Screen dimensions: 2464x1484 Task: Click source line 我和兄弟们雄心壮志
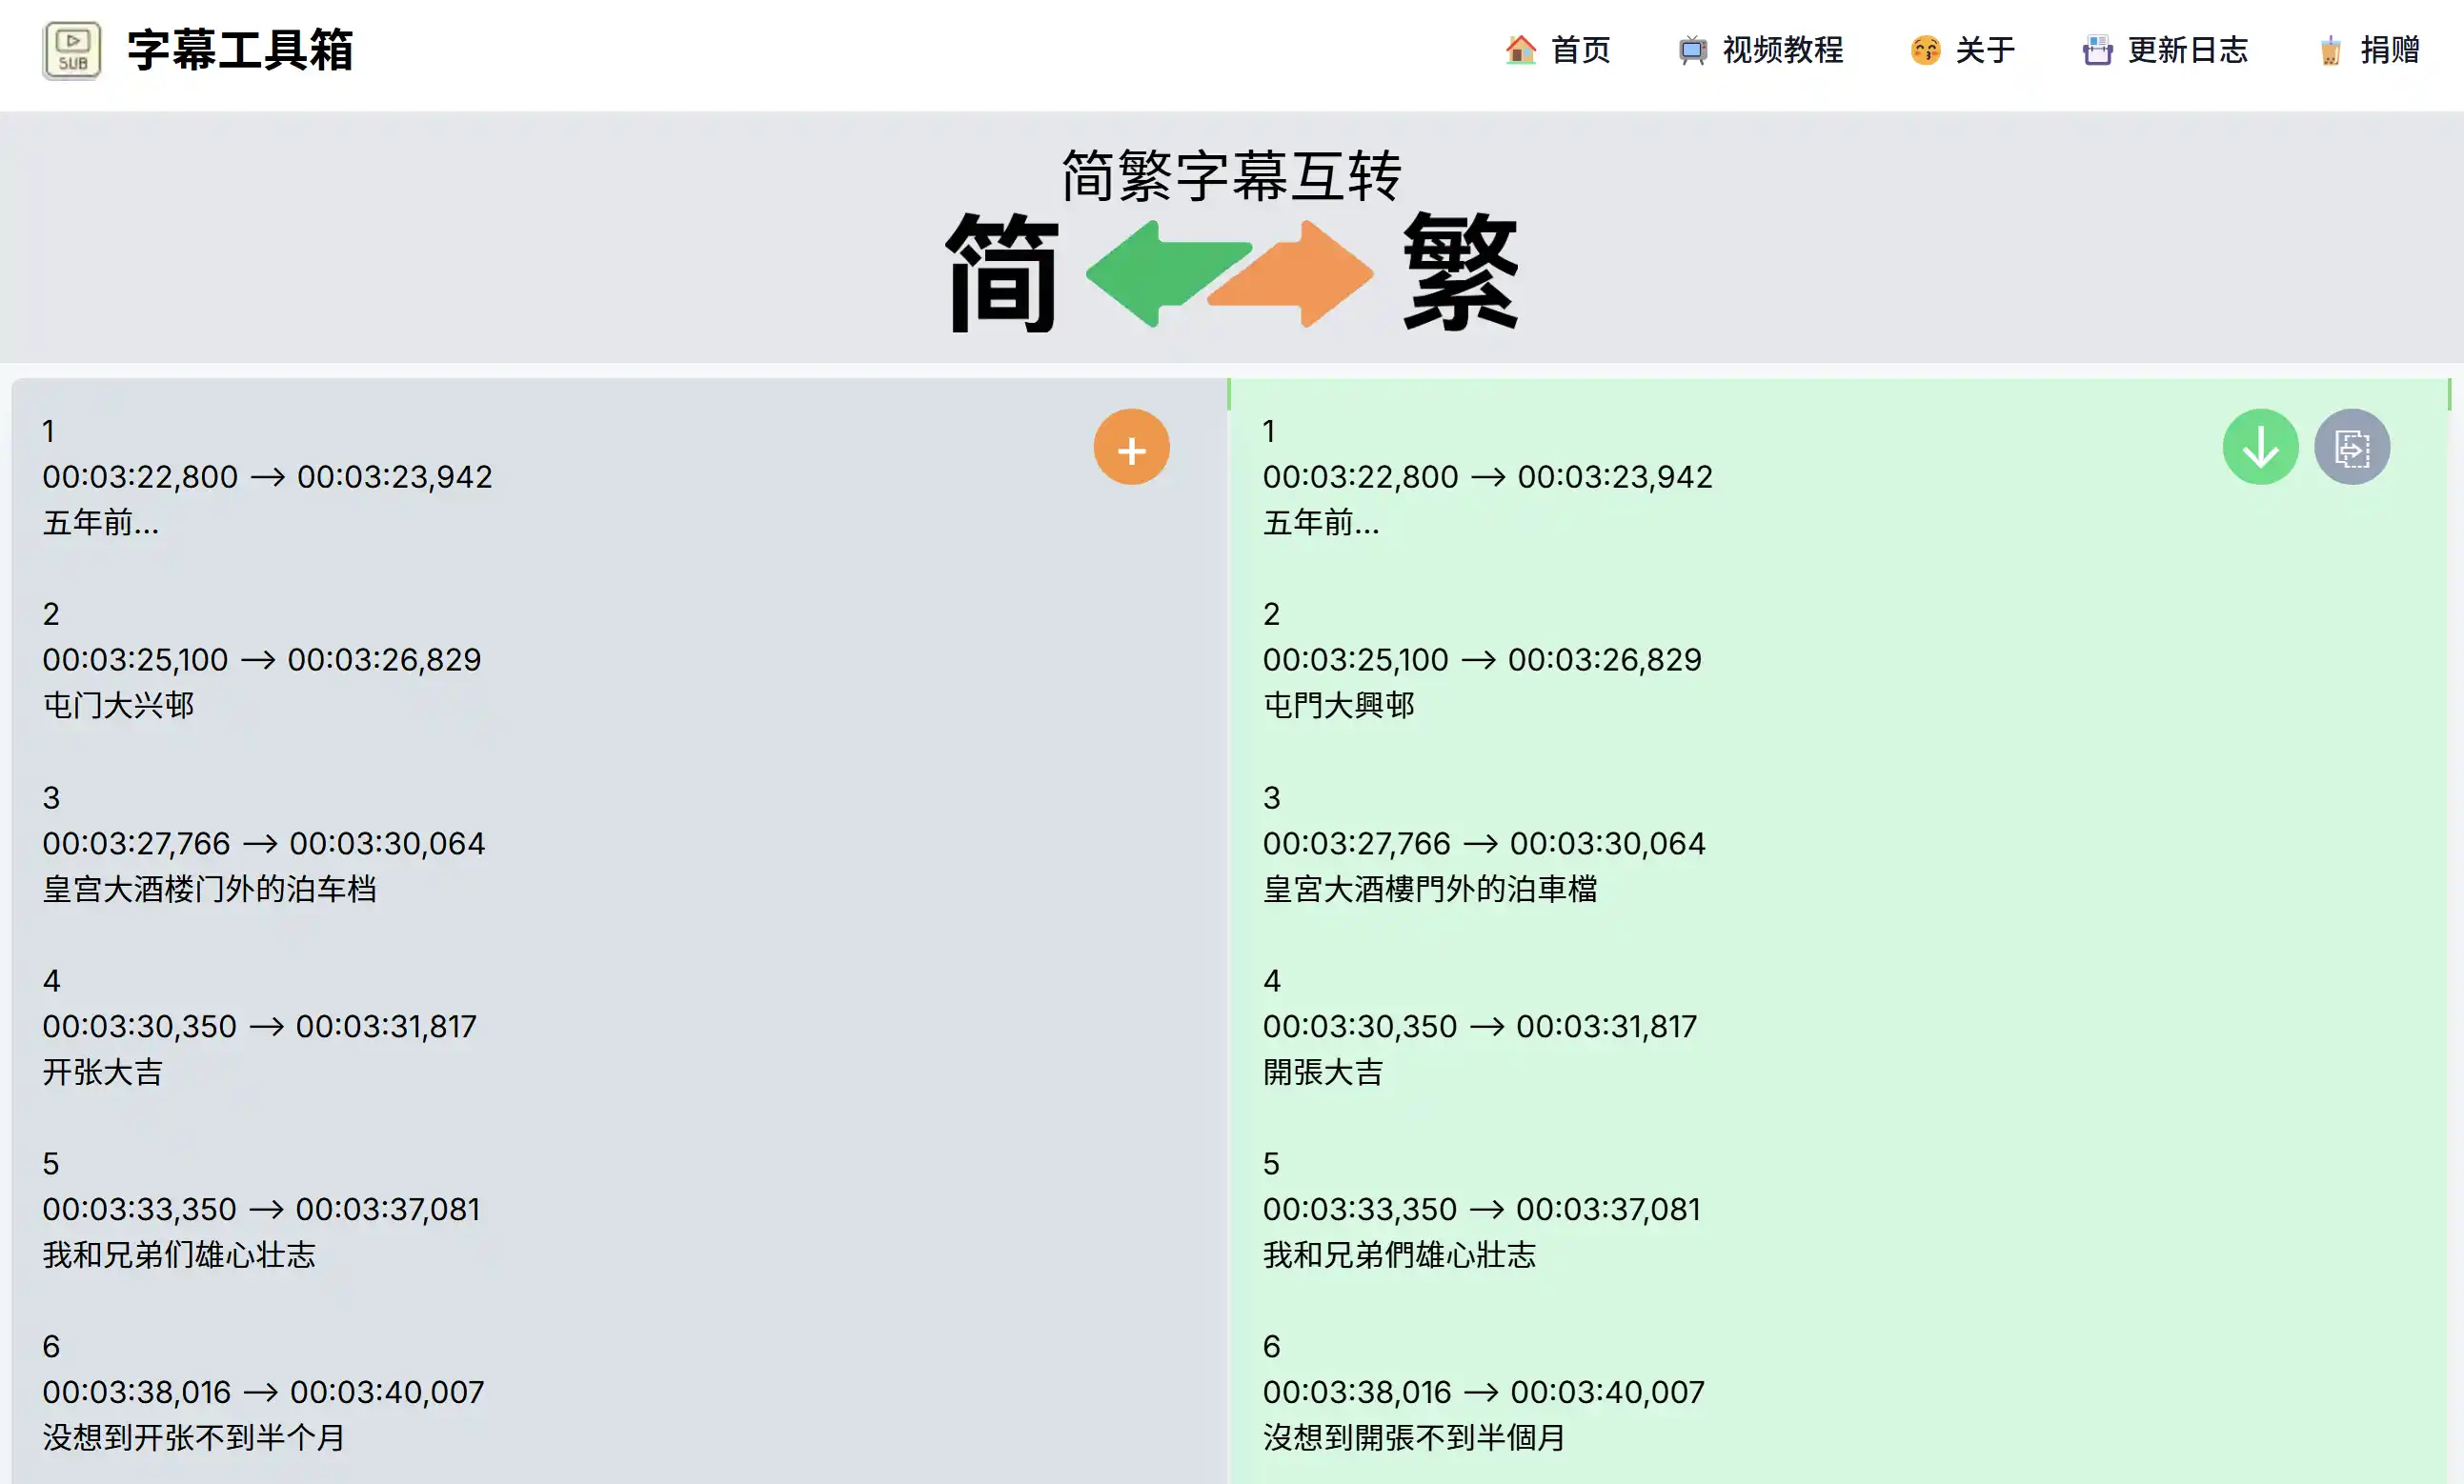point(179,1255)
